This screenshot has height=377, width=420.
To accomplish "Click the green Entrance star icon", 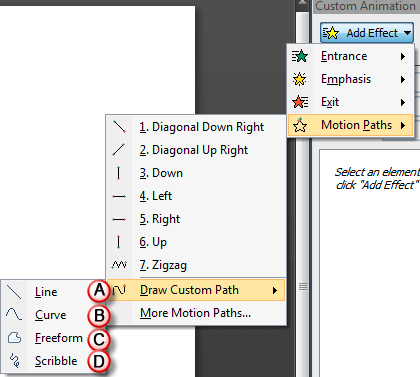I will 300,56.
